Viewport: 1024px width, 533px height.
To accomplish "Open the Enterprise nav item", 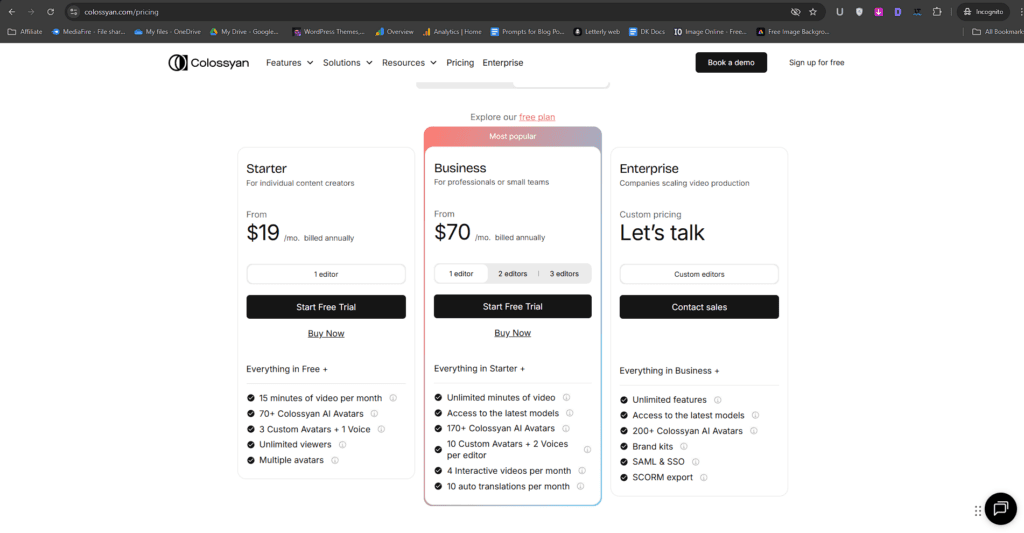I will [503, 63].
